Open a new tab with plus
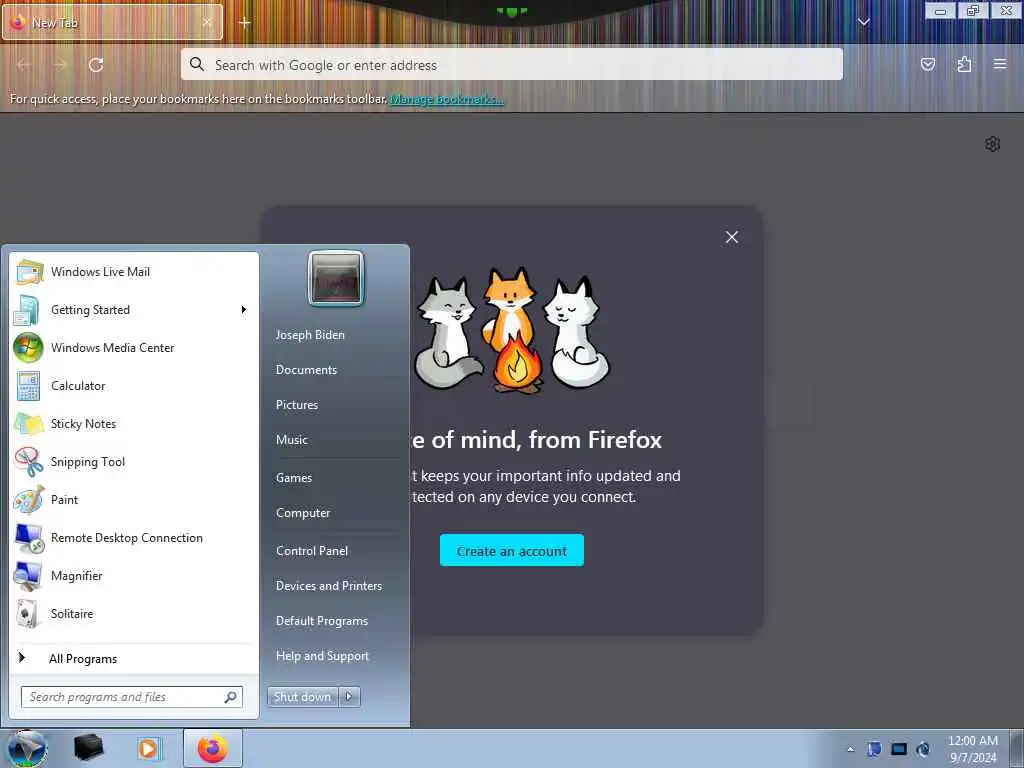This screenshot has width=1024, height=768. tap(244, 23)
